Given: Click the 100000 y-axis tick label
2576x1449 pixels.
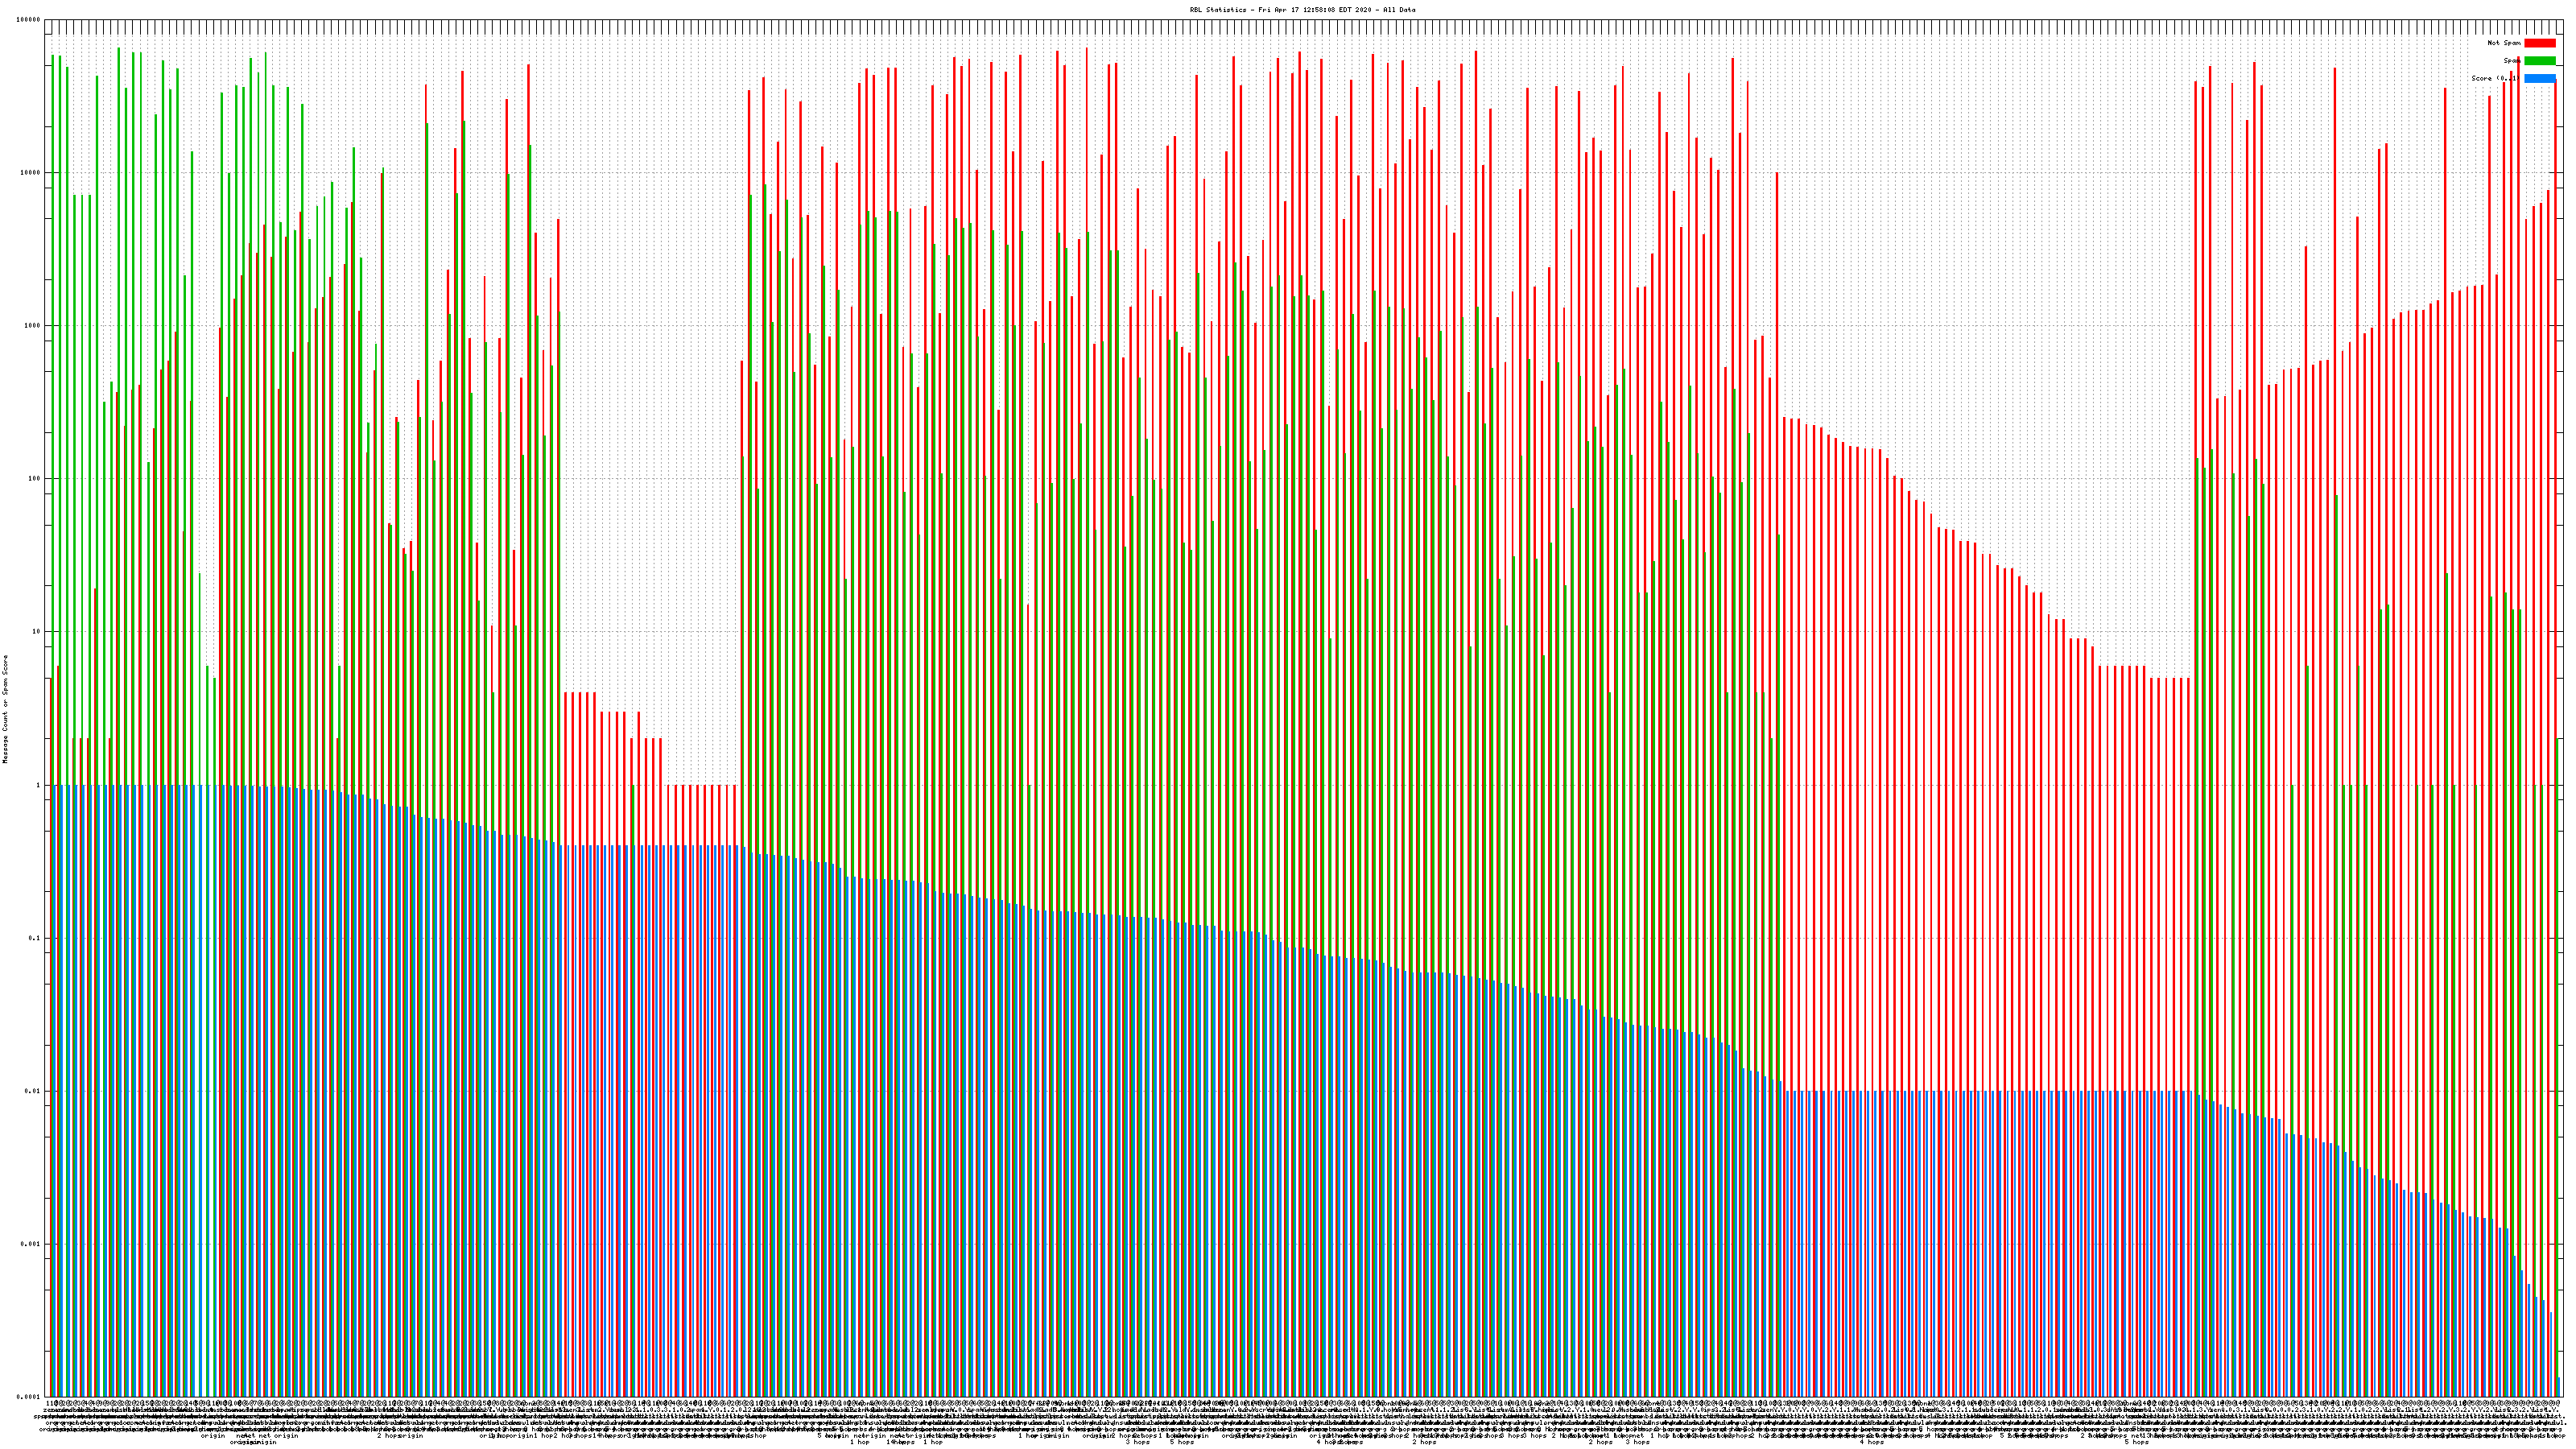Looking at the screenshot, I should pos(29,20).
